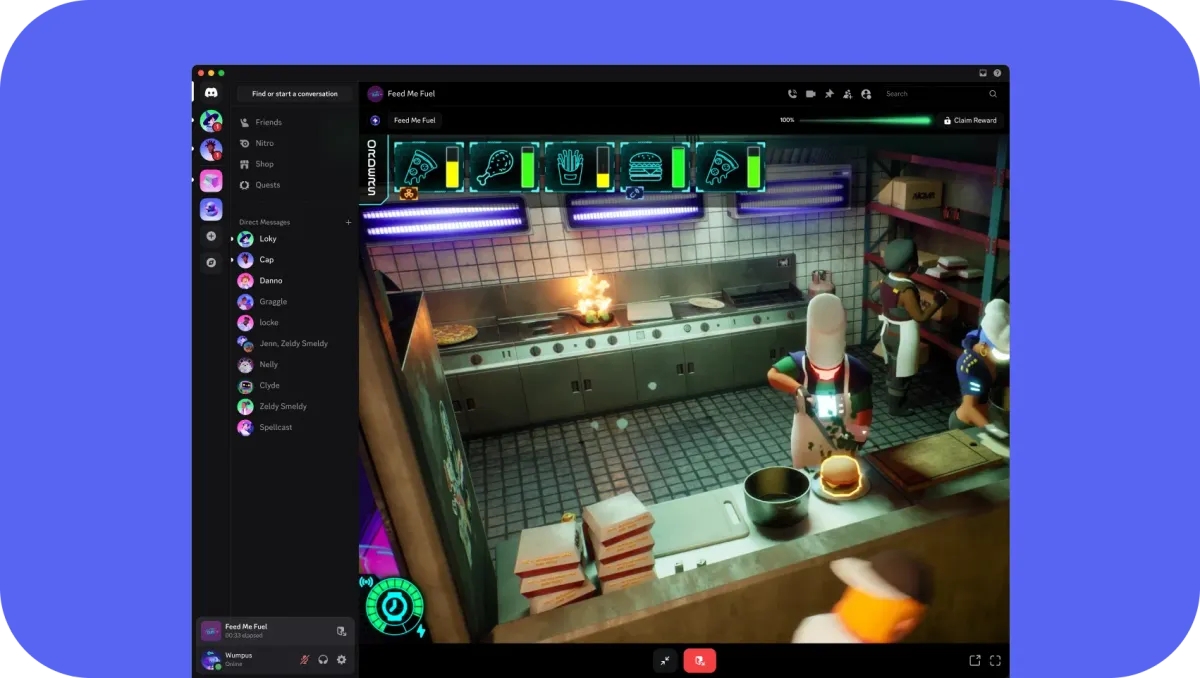Open group DM Jenn, Zeldy Smeldy
Screen dimensions: 1200x678
point(295,343)
